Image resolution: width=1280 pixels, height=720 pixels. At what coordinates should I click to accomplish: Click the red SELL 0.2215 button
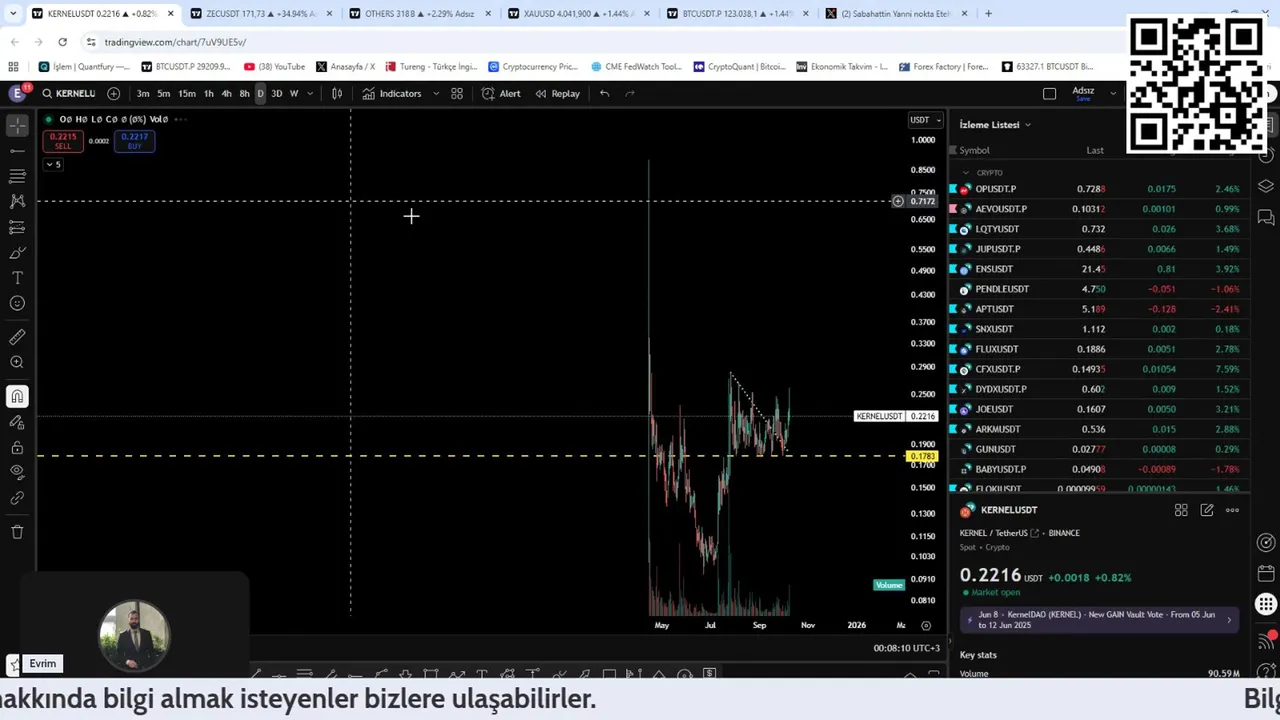pos(62,141)
